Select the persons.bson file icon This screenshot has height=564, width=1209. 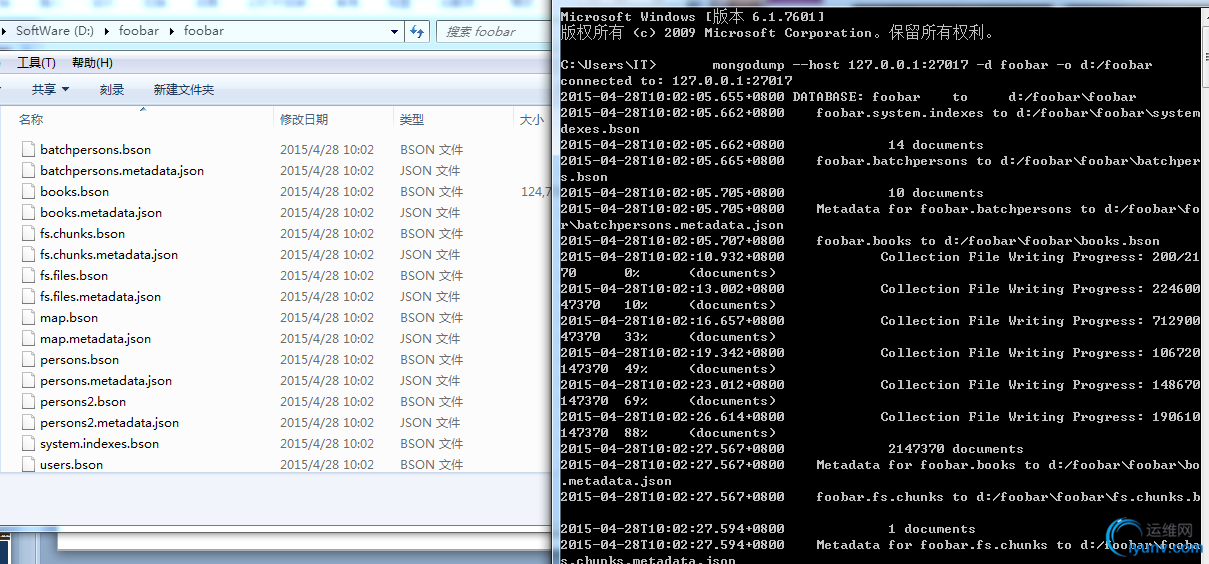[x=28, y=359]
